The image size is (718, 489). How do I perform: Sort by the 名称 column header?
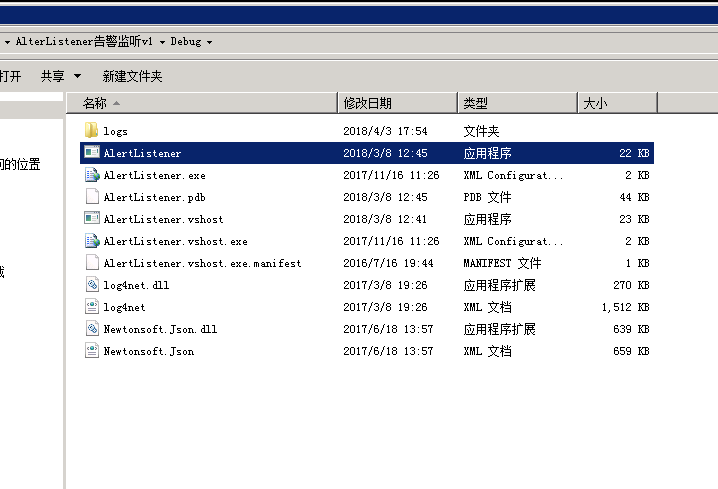(x=202, y=103)
